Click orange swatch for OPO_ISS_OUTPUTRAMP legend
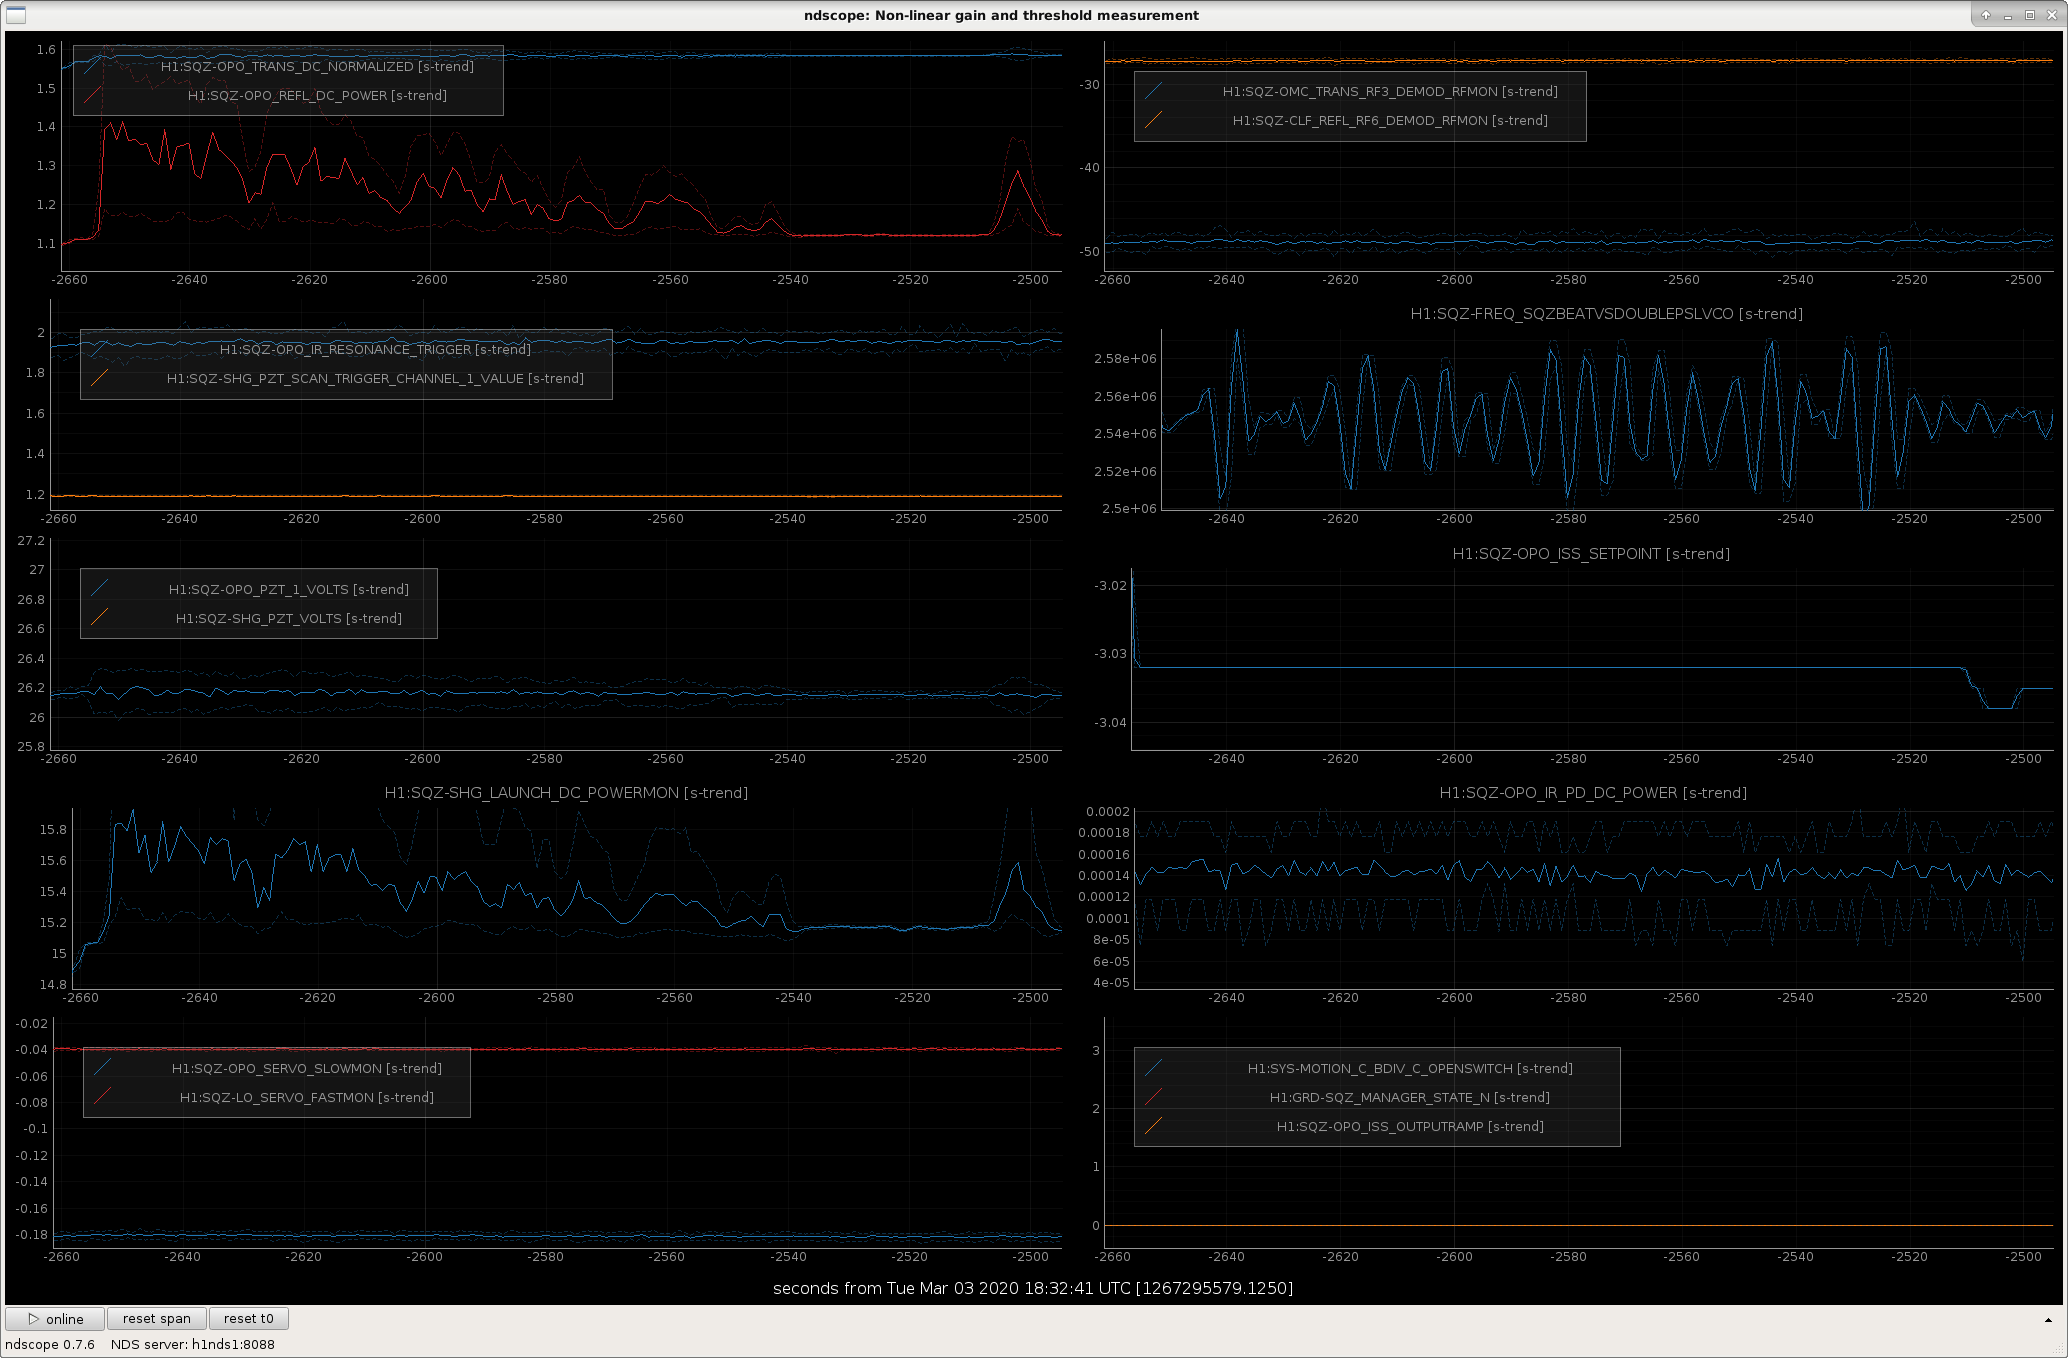Screen dimensions: 2068x1358 (x=1153, y=1126)
